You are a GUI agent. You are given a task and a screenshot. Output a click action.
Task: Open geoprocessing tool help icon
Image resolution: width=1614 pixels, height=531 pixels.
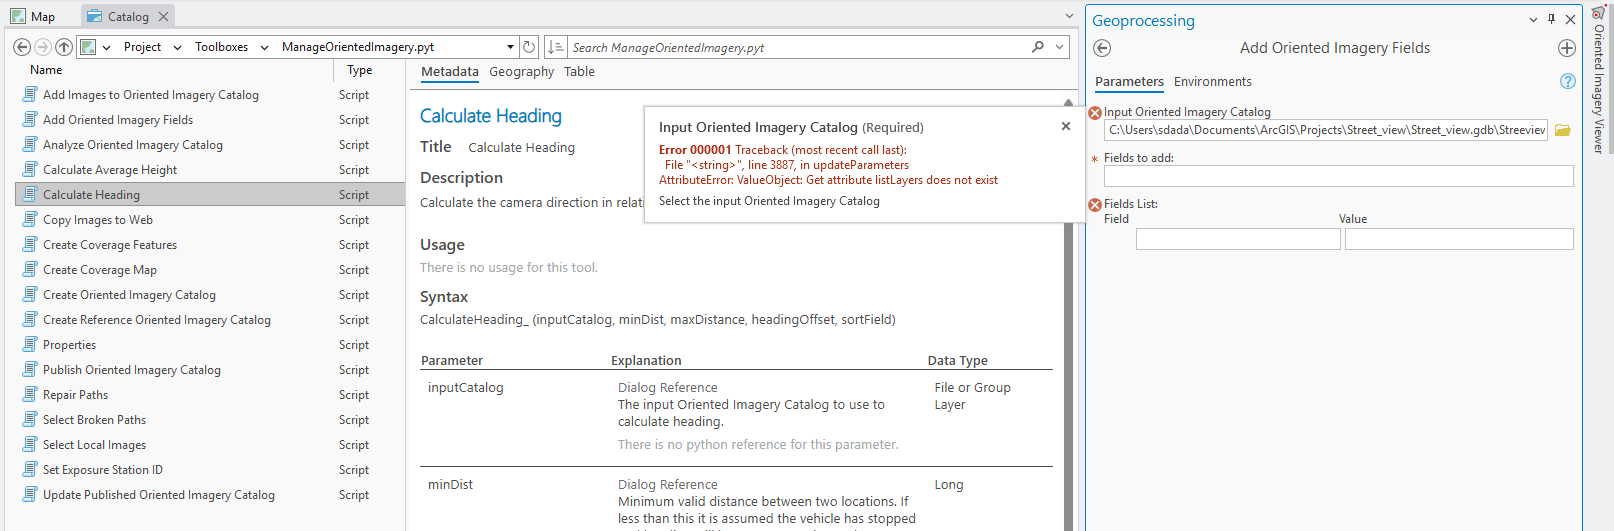(x=1568, y=82)
